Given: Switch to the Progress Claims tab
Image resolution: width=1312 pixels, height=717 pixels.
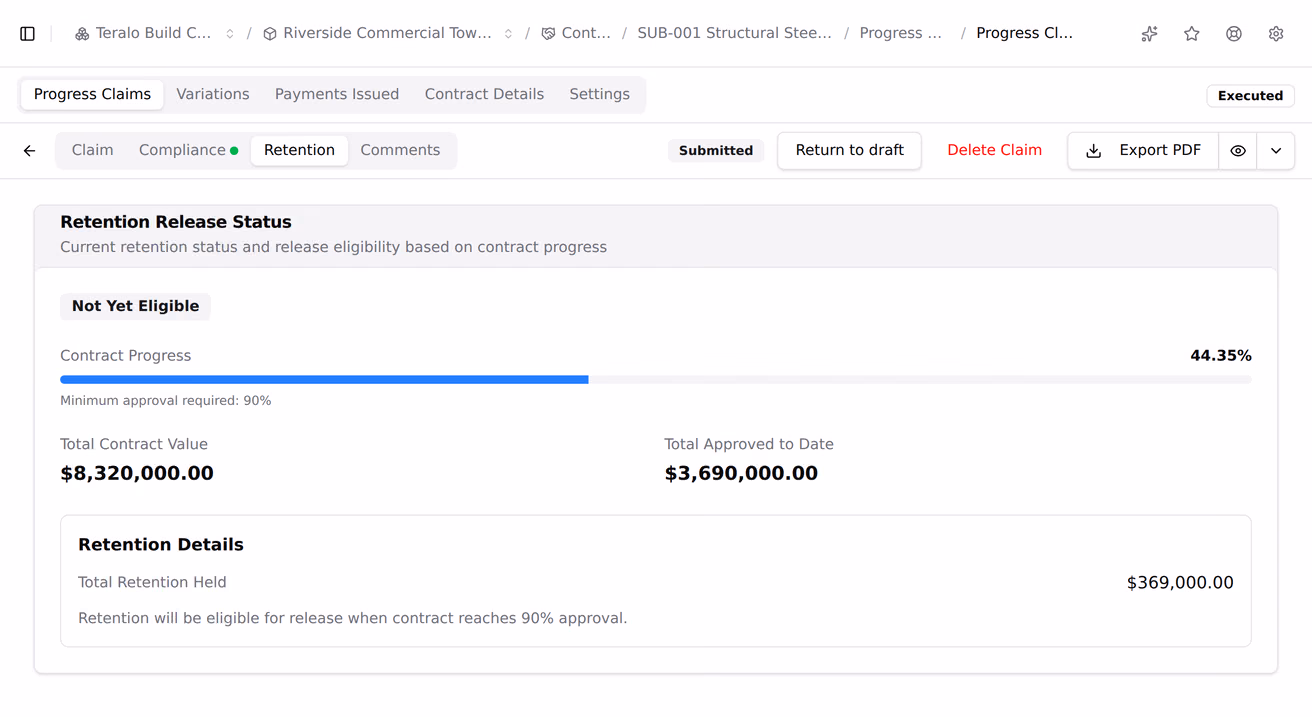Looking at the screenshot, I should tap(92, 95).
